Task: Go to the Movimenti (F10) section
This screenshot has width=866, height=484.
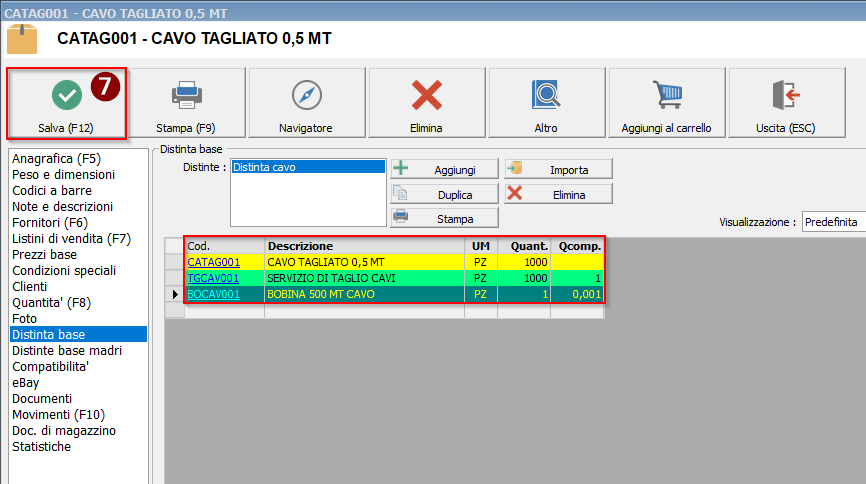Action: (x=58, y=414)
